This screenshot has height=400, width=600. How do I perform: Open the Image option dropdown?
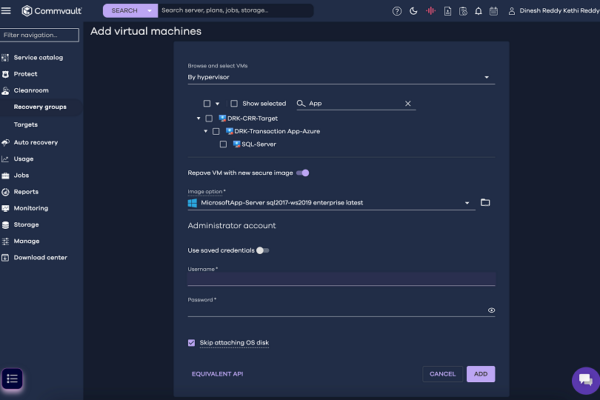click(x=331, y=203)
